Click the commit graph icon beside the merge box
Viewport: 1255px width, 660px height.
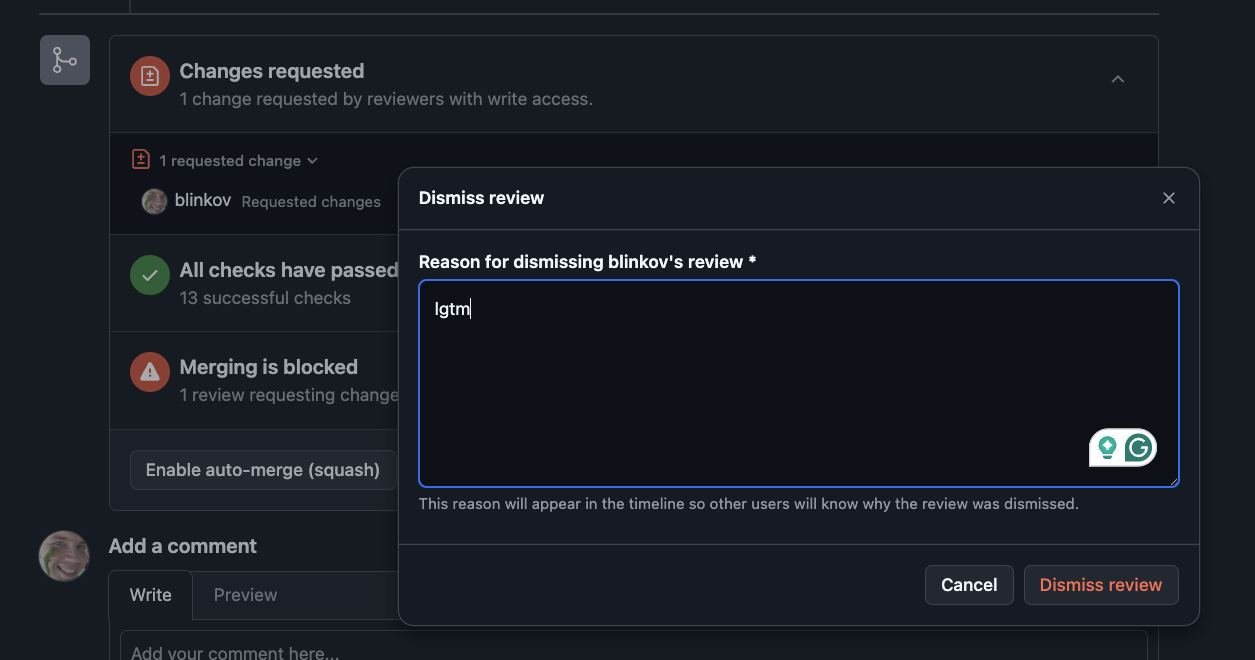tap(64, 59)
